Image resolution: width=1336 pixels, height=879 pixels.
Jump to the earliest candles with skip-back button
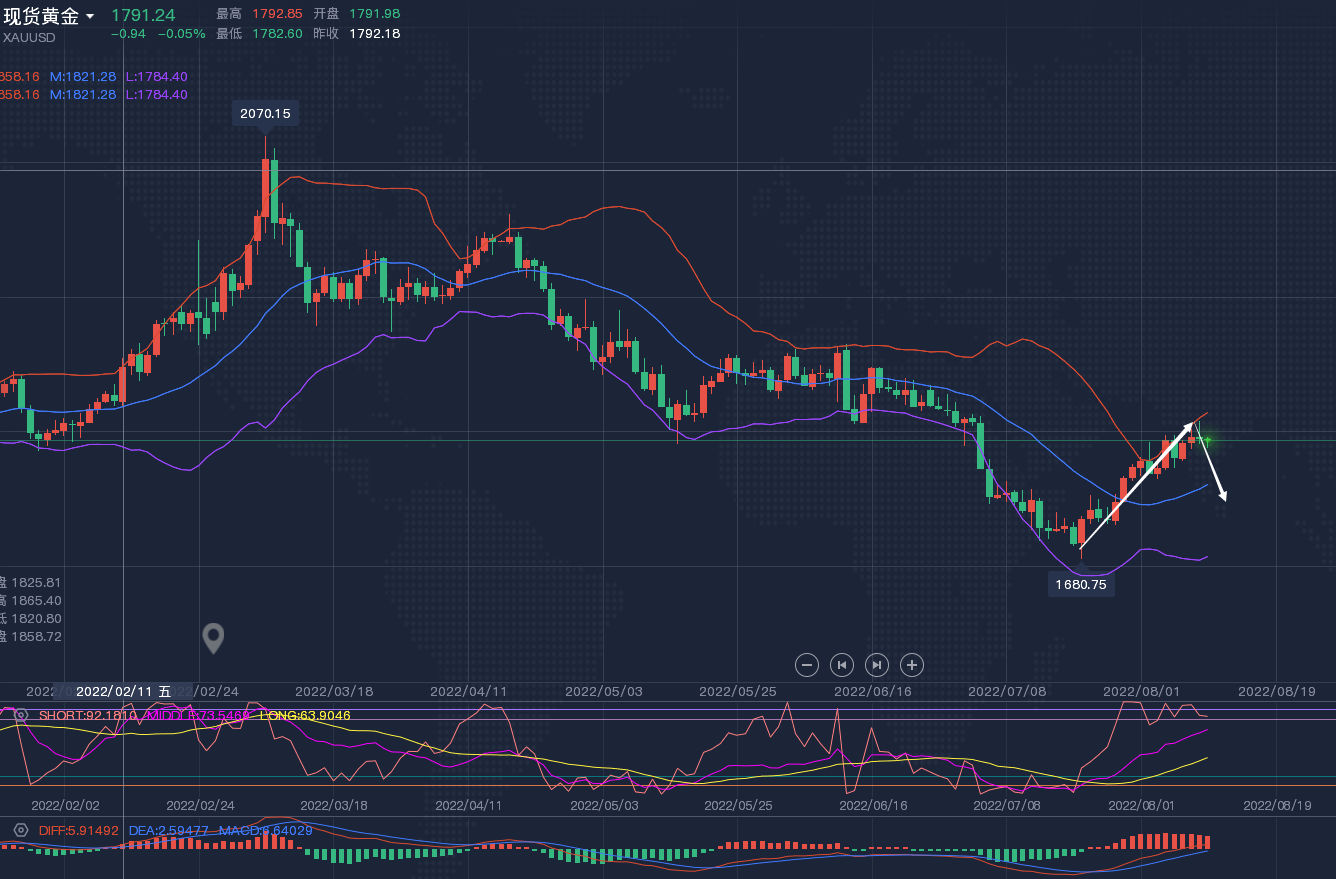point(842,665)
